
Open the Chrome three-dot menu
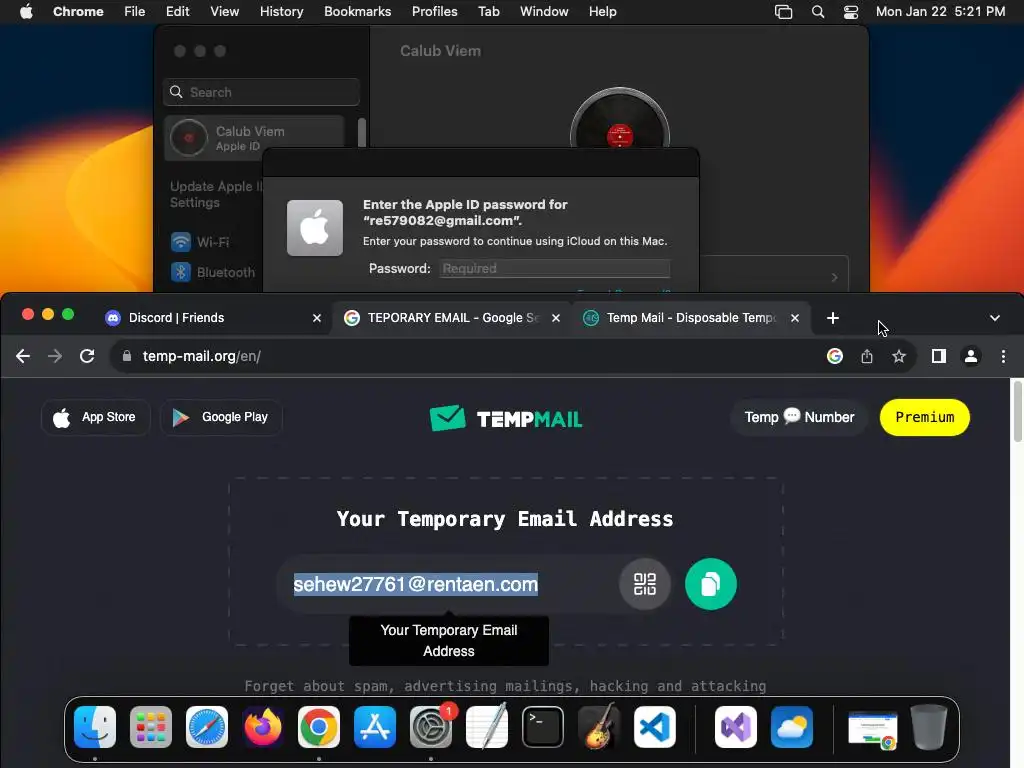(x=1003, y=356)
